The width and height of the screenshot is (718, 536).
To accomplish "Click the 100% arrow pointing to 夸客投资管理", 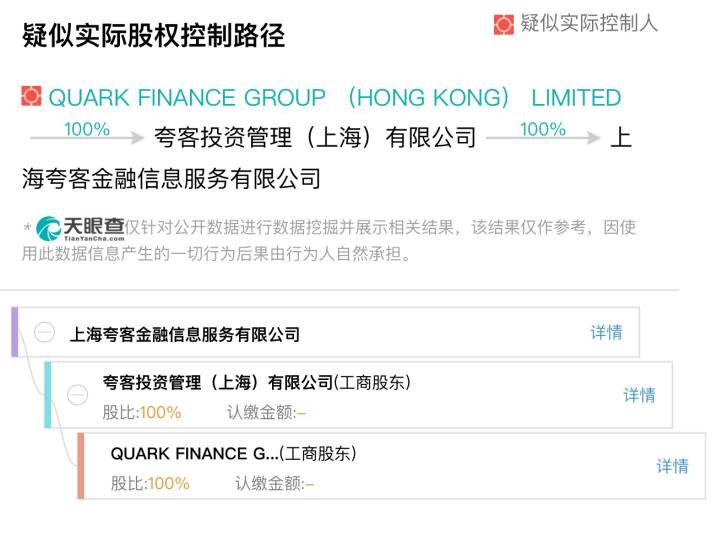I will [x=86, y=136].
